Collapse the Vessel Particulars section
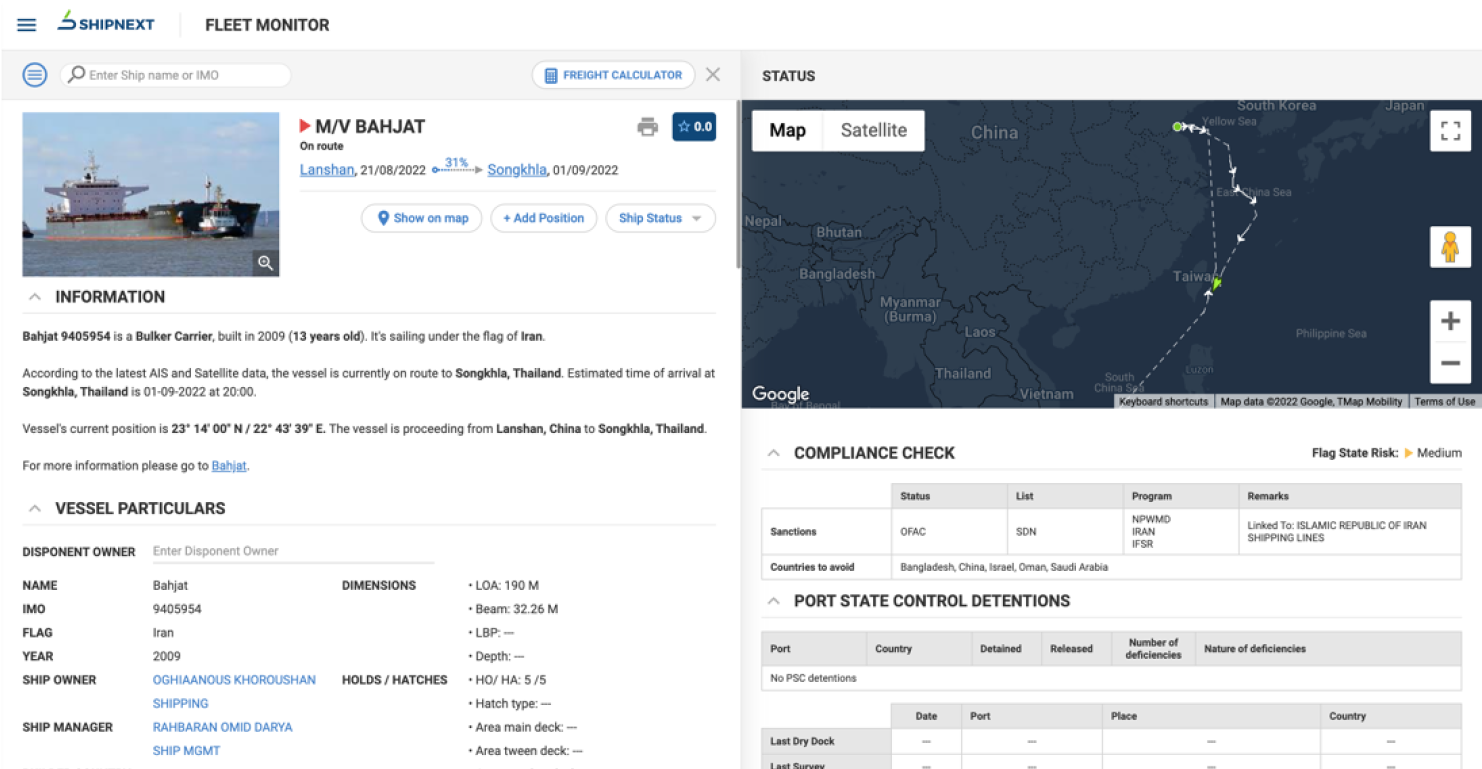This screenshot has height=769, width=1482. tap(35, 508)
